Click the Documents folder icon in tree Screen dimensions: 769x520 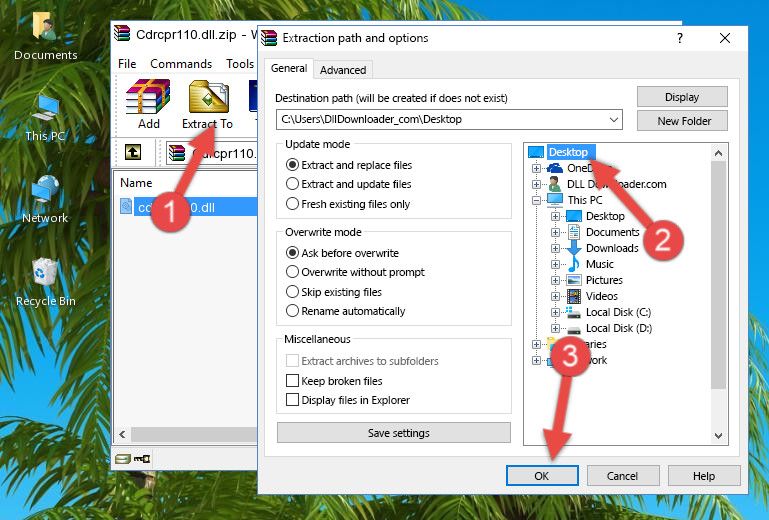pyautogui.click(x=573, y=232)
